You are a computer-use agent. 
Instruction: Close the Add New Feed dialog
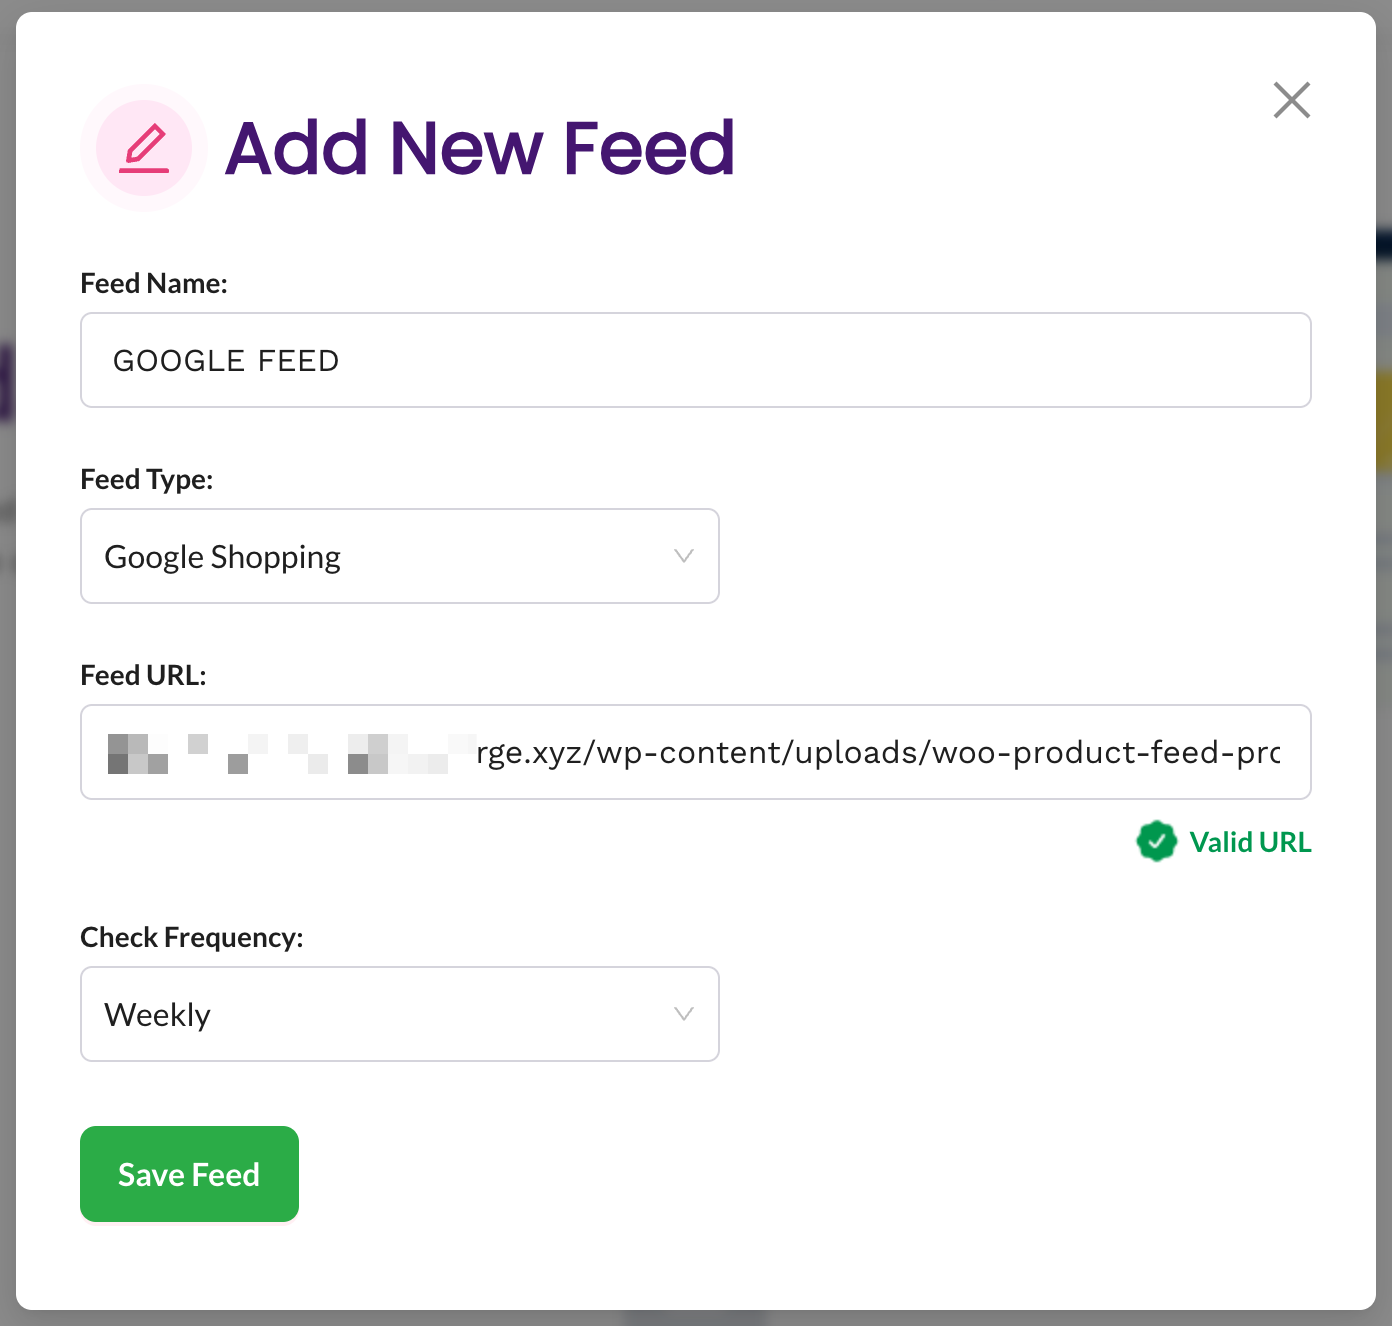(1291, 100)
